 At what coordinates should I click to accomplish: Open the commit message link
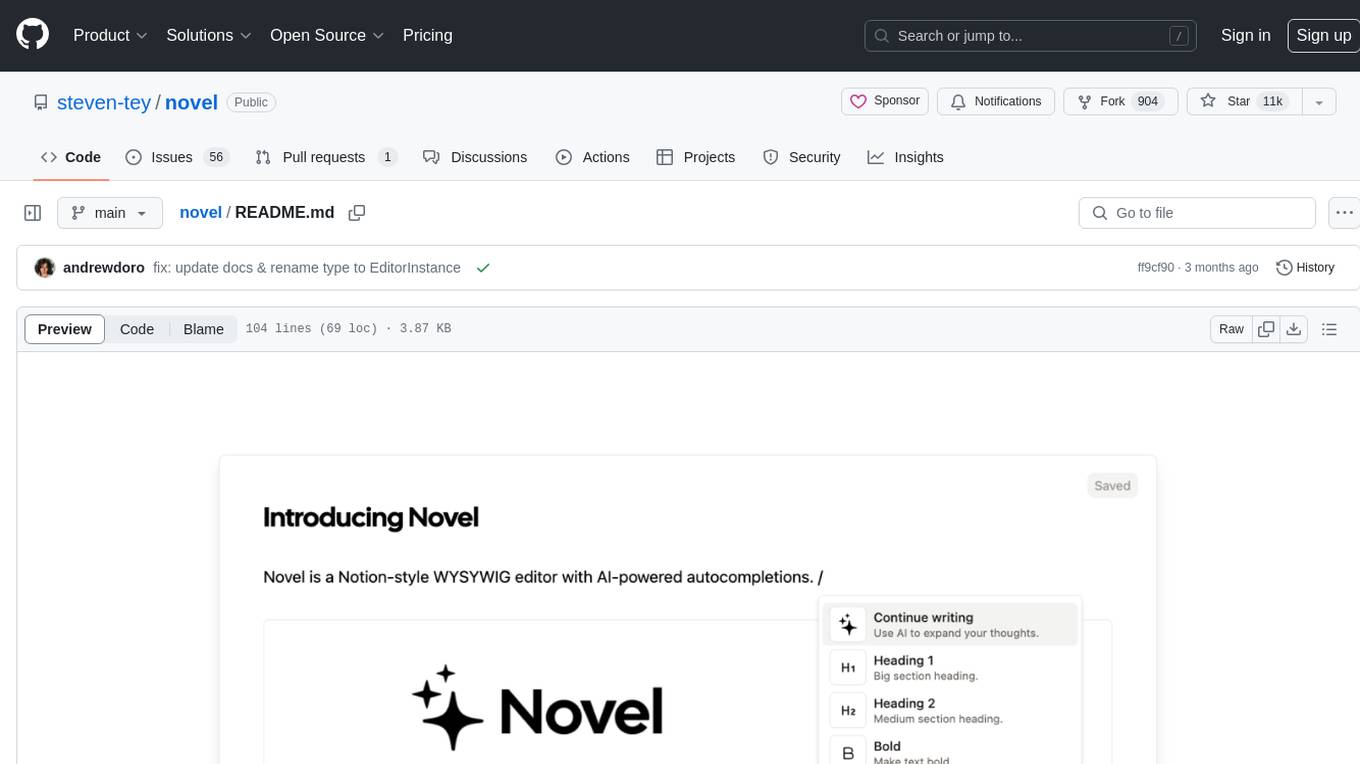tap(307, 268)
